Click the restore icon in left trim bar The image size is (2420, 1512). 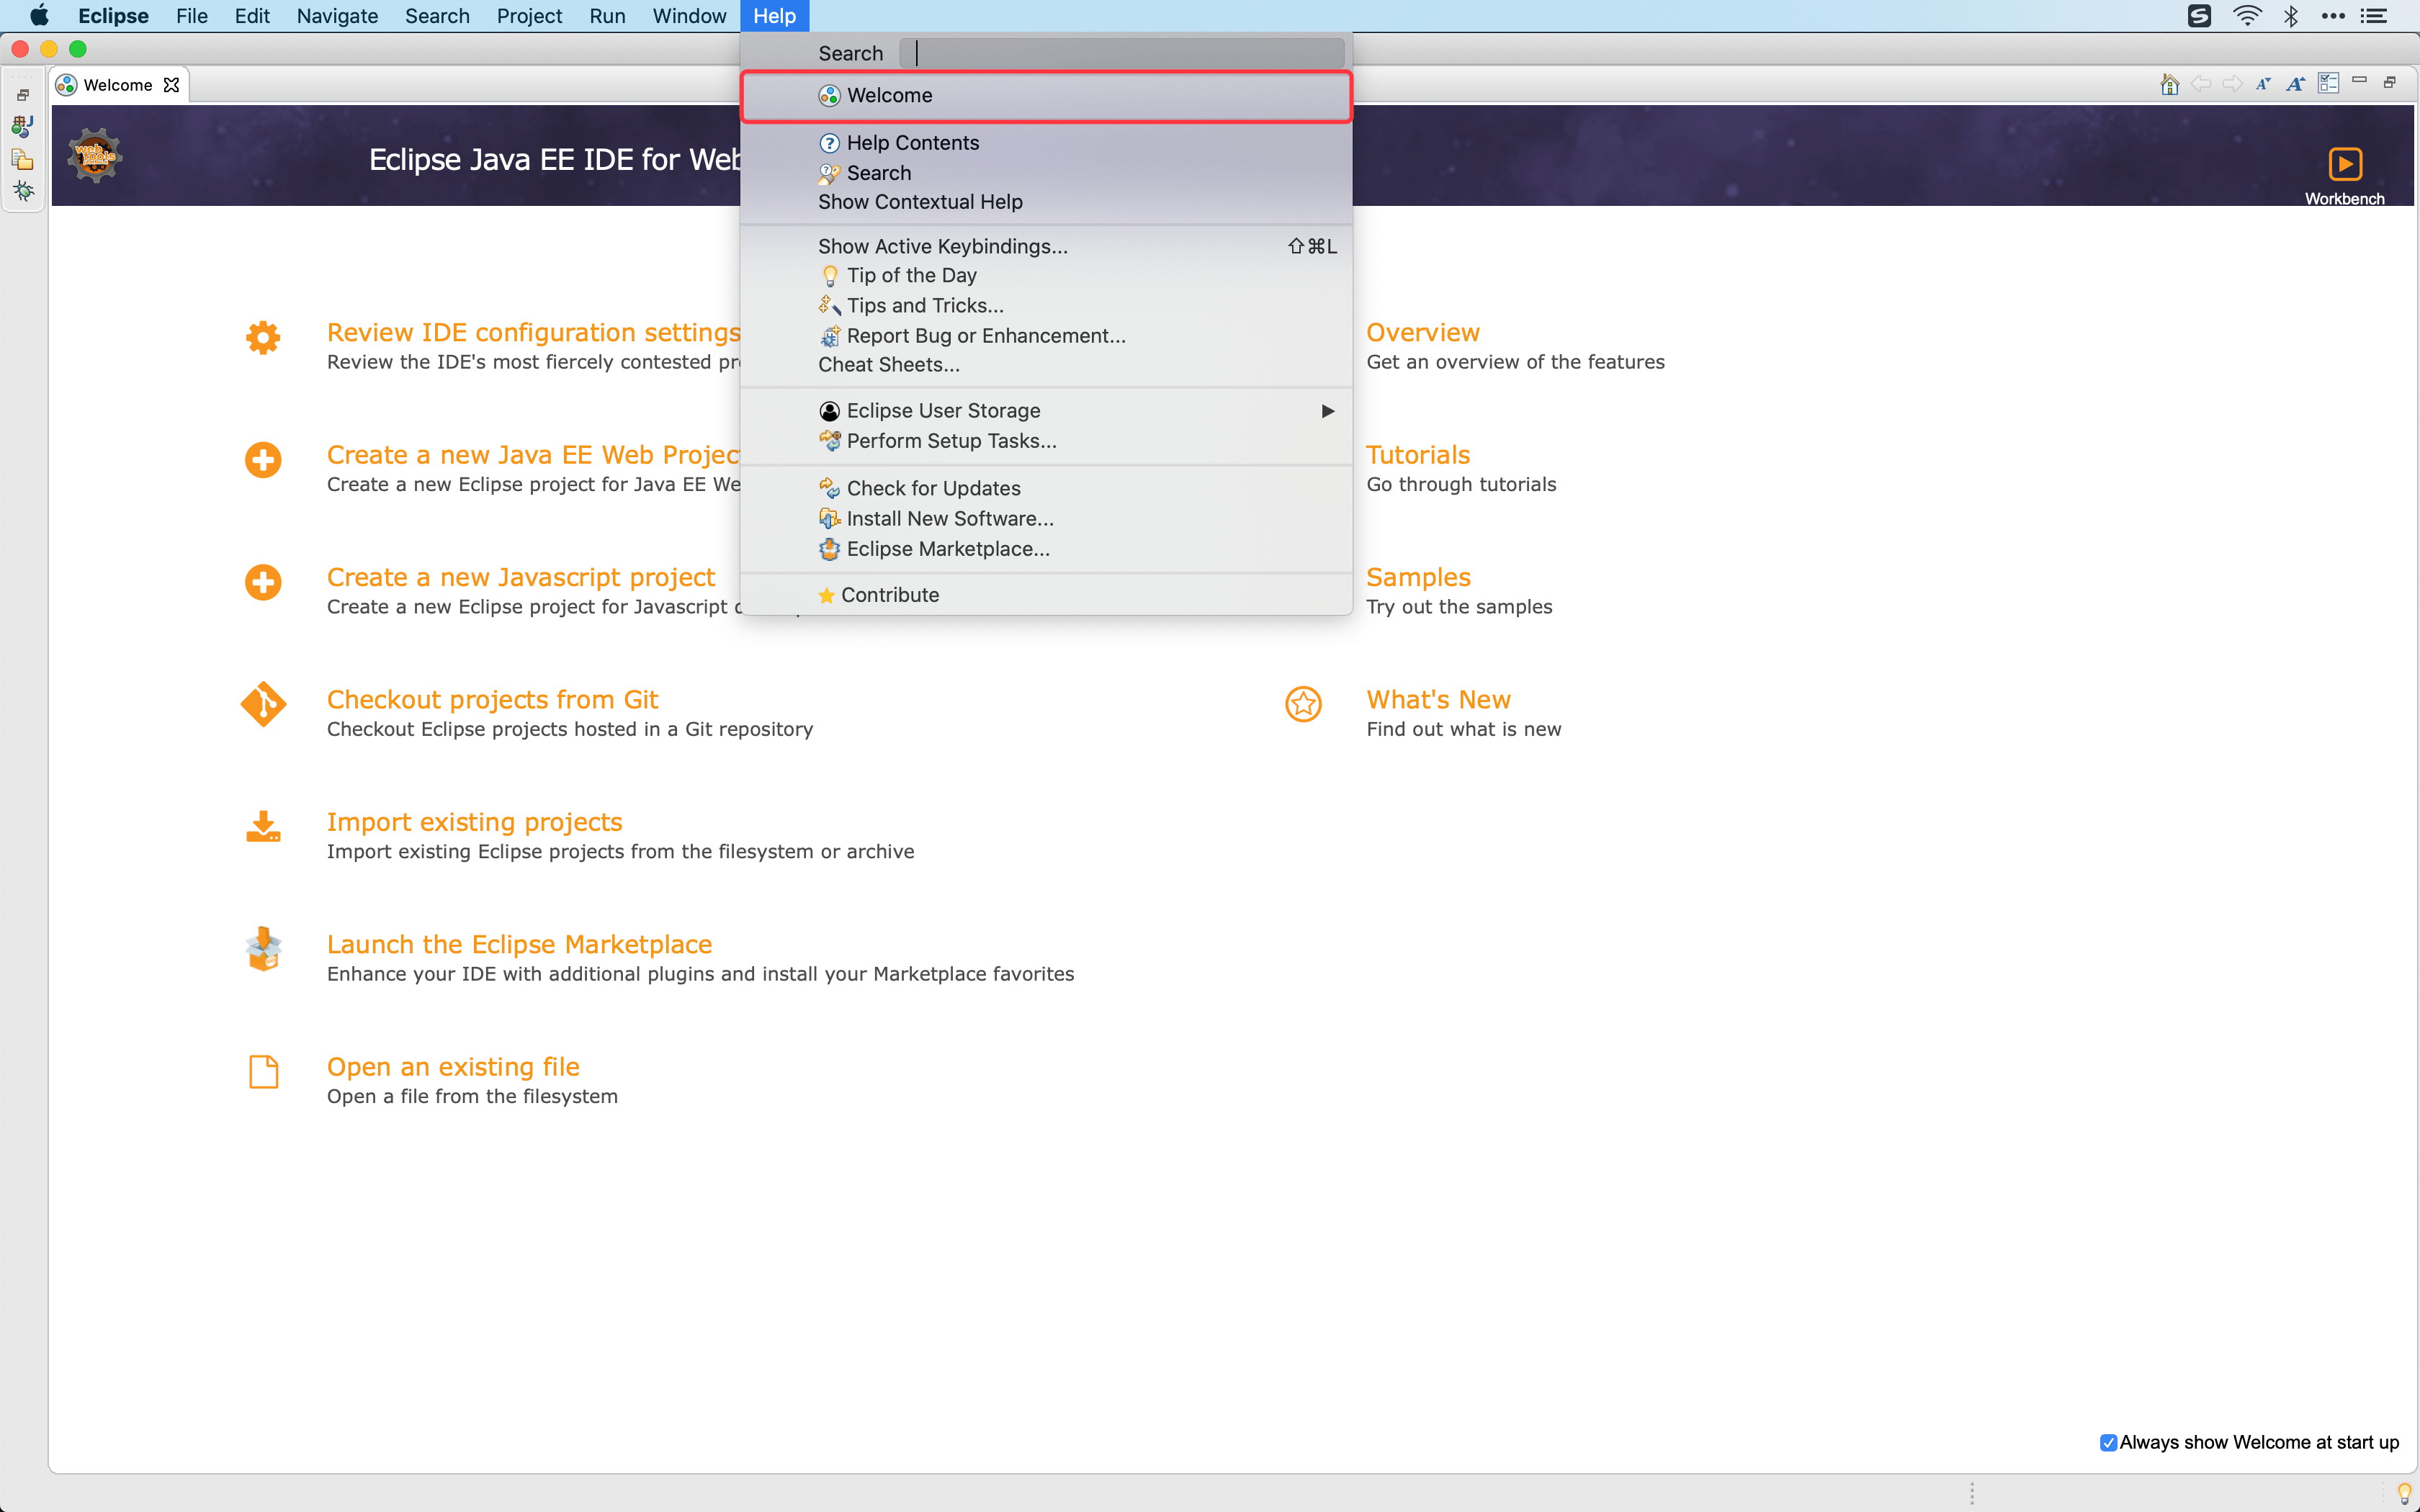[x=23, y=95]
